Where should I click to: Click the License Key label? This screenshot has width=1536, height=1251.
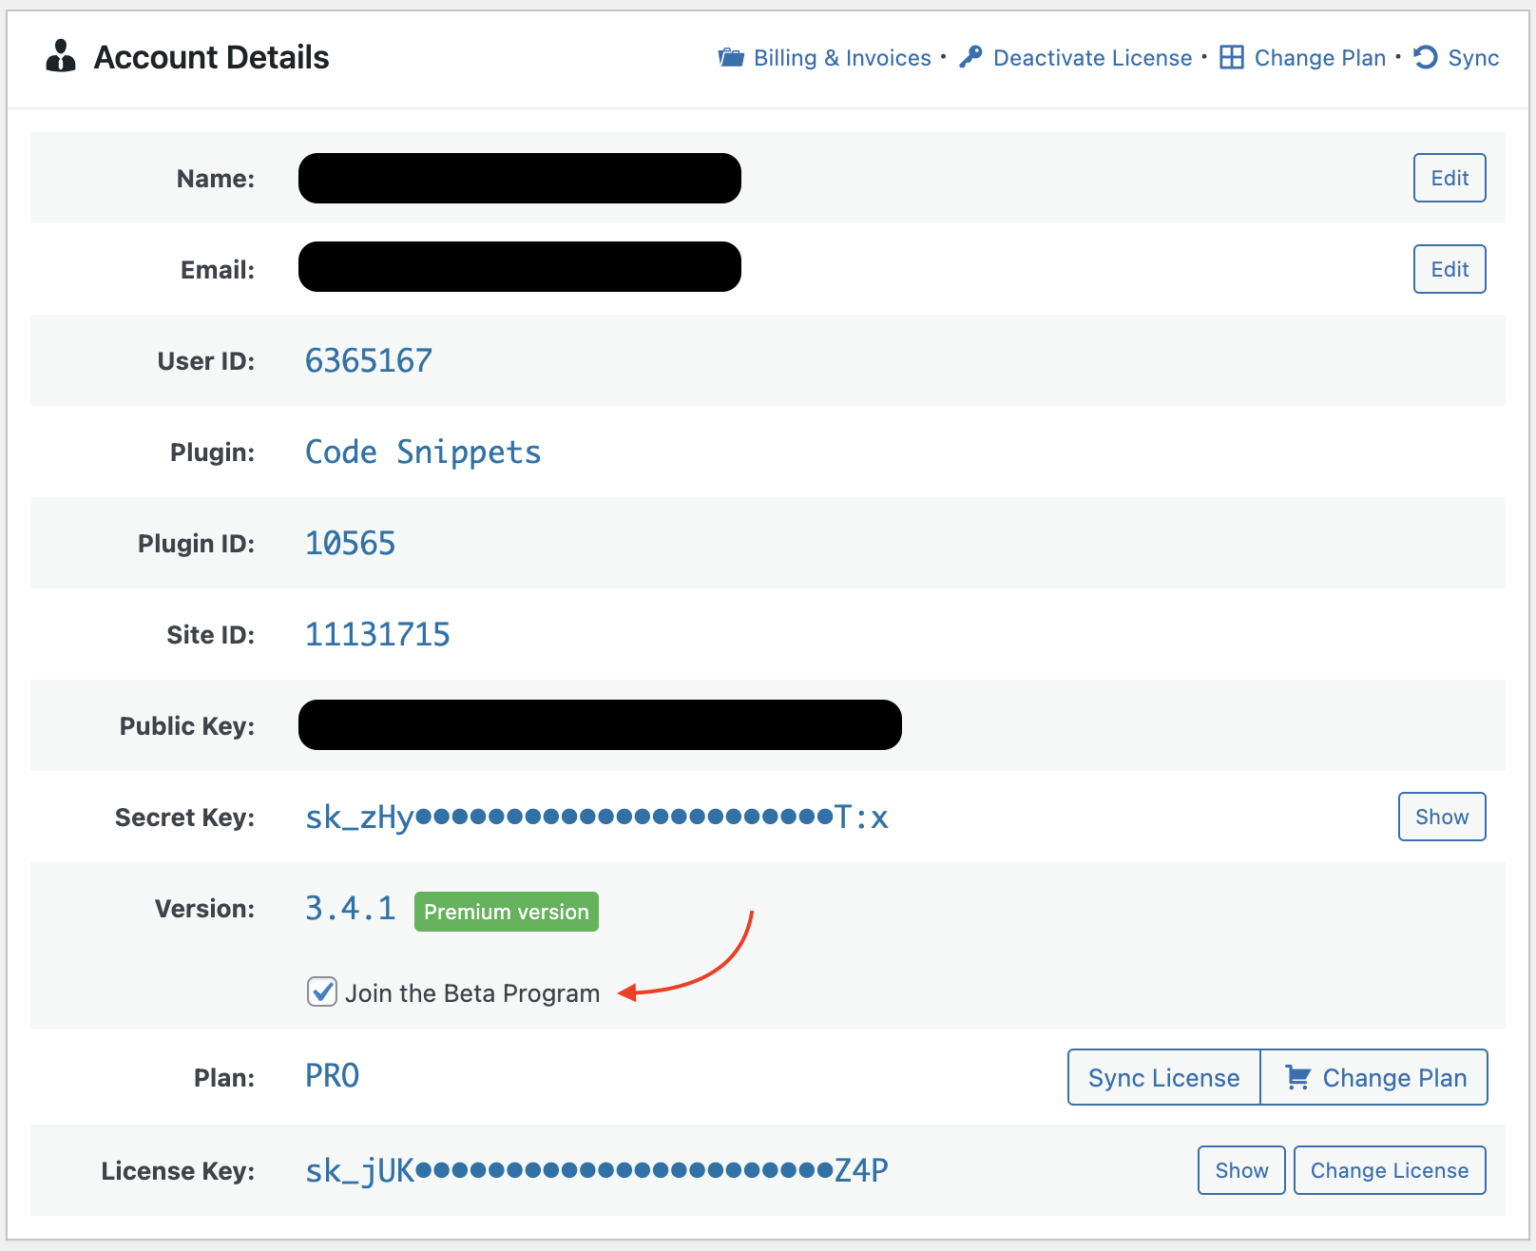coord(178,1171)
